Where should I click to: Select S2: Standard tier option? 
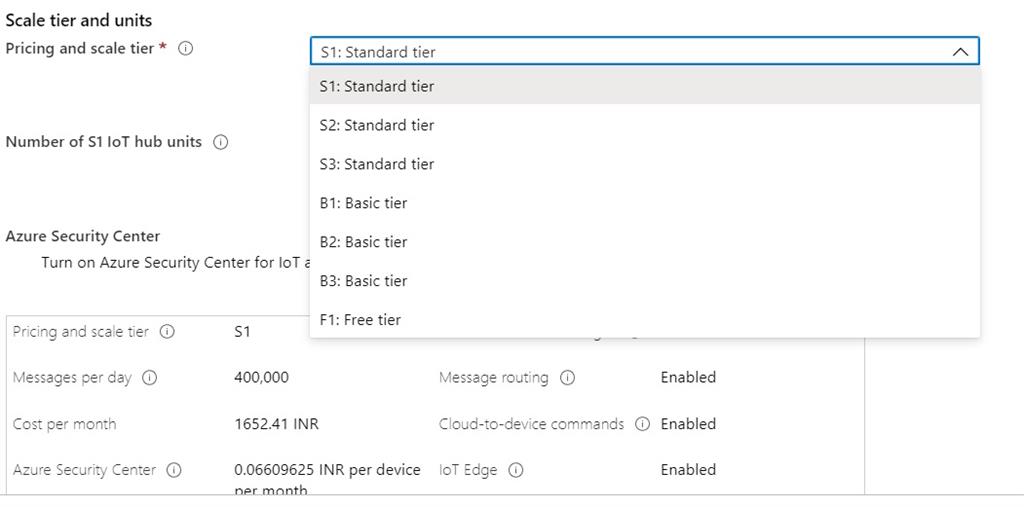645,125
